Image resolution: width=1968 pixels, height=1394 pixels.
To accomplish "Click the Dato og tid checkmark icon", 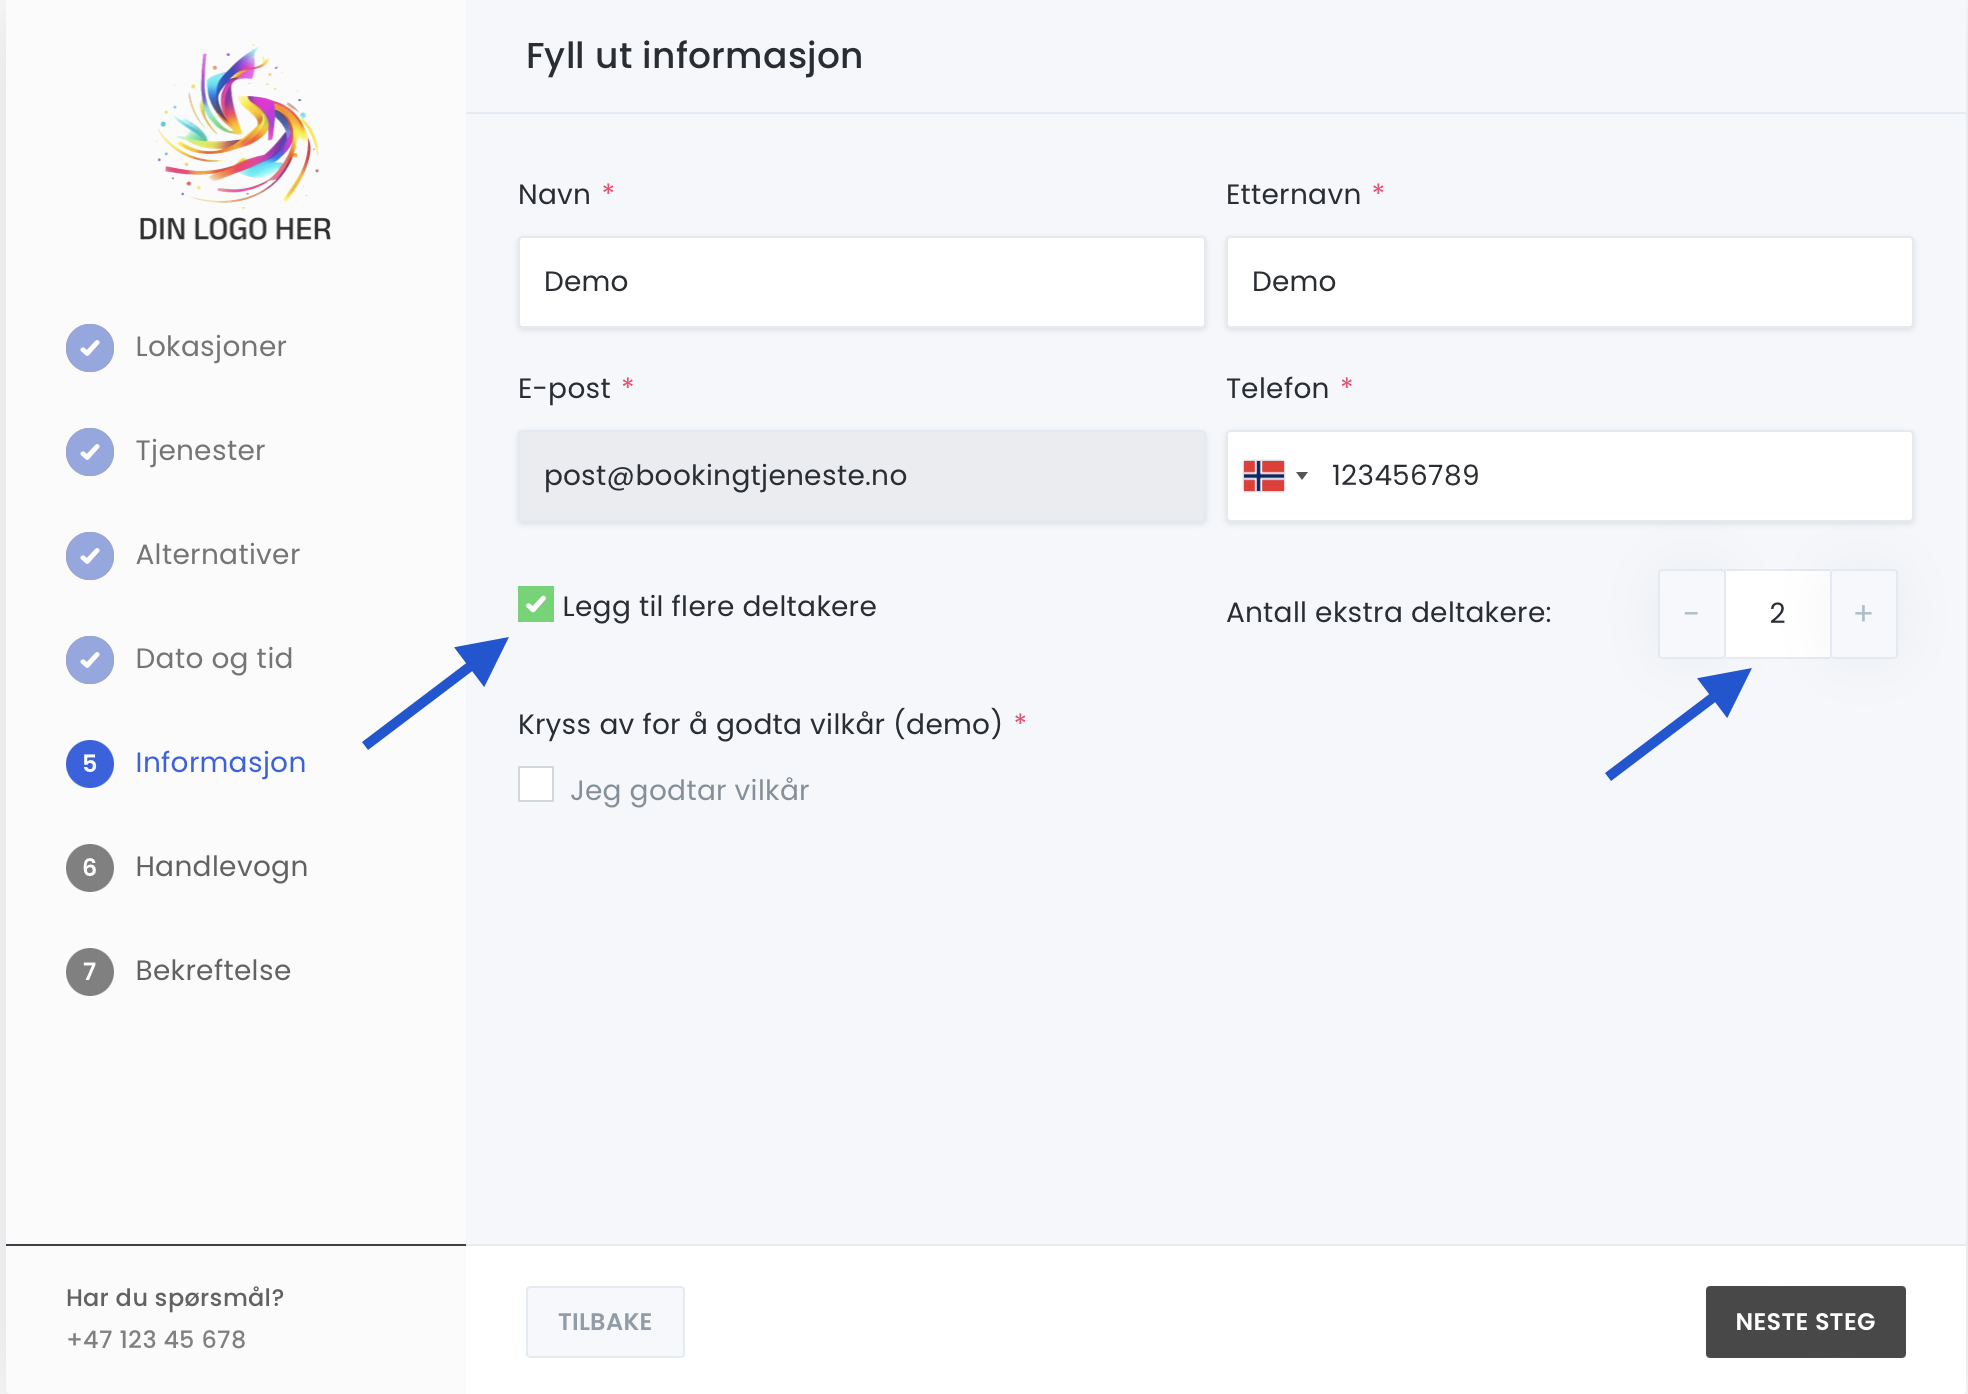I will (90, 660).
